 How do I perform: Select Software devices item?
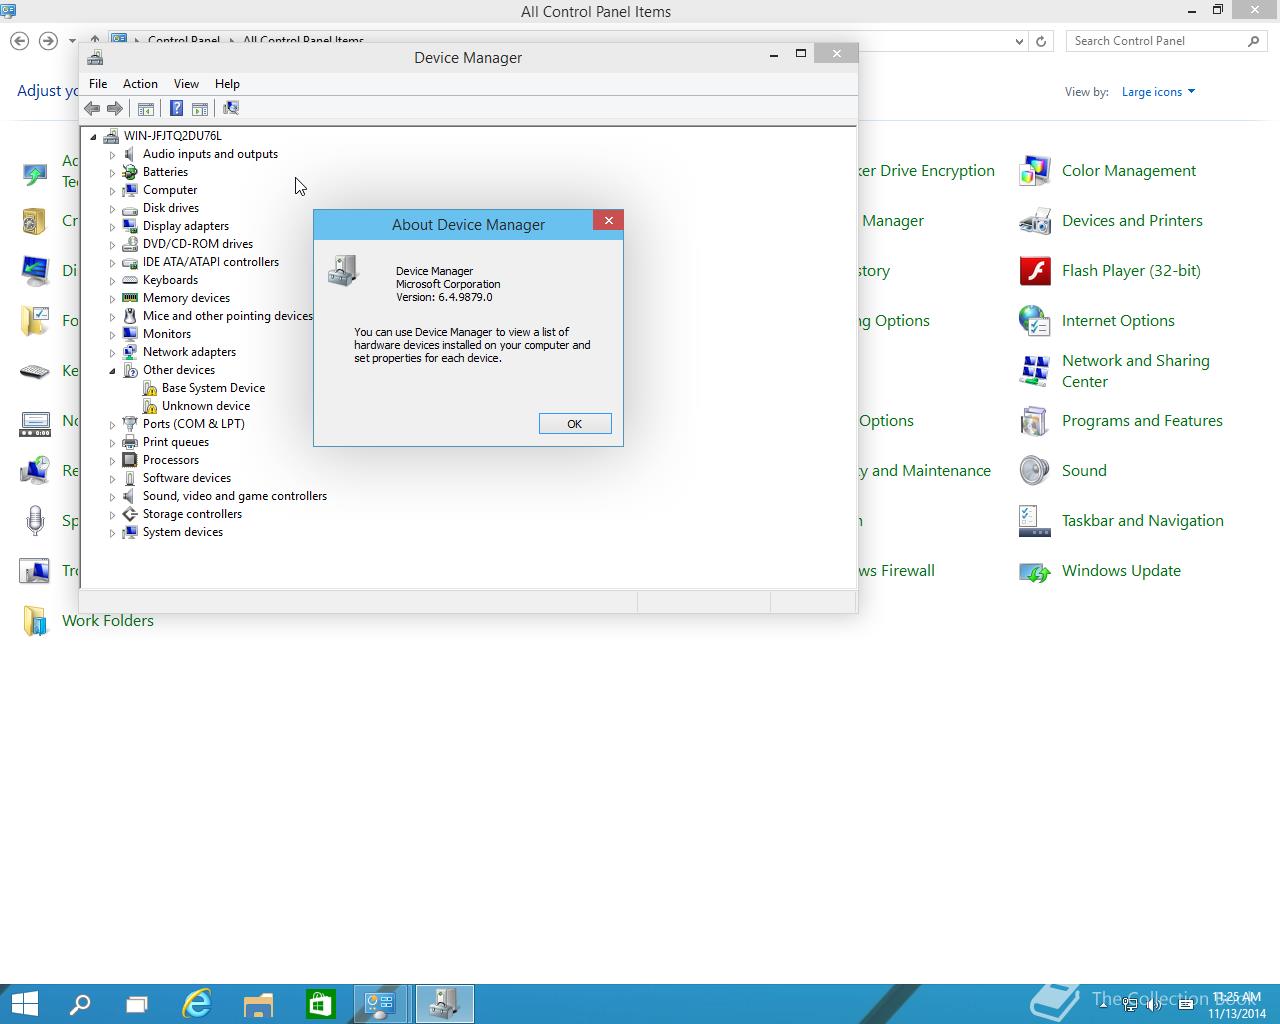pyautogui.click(x=186, y=478)
